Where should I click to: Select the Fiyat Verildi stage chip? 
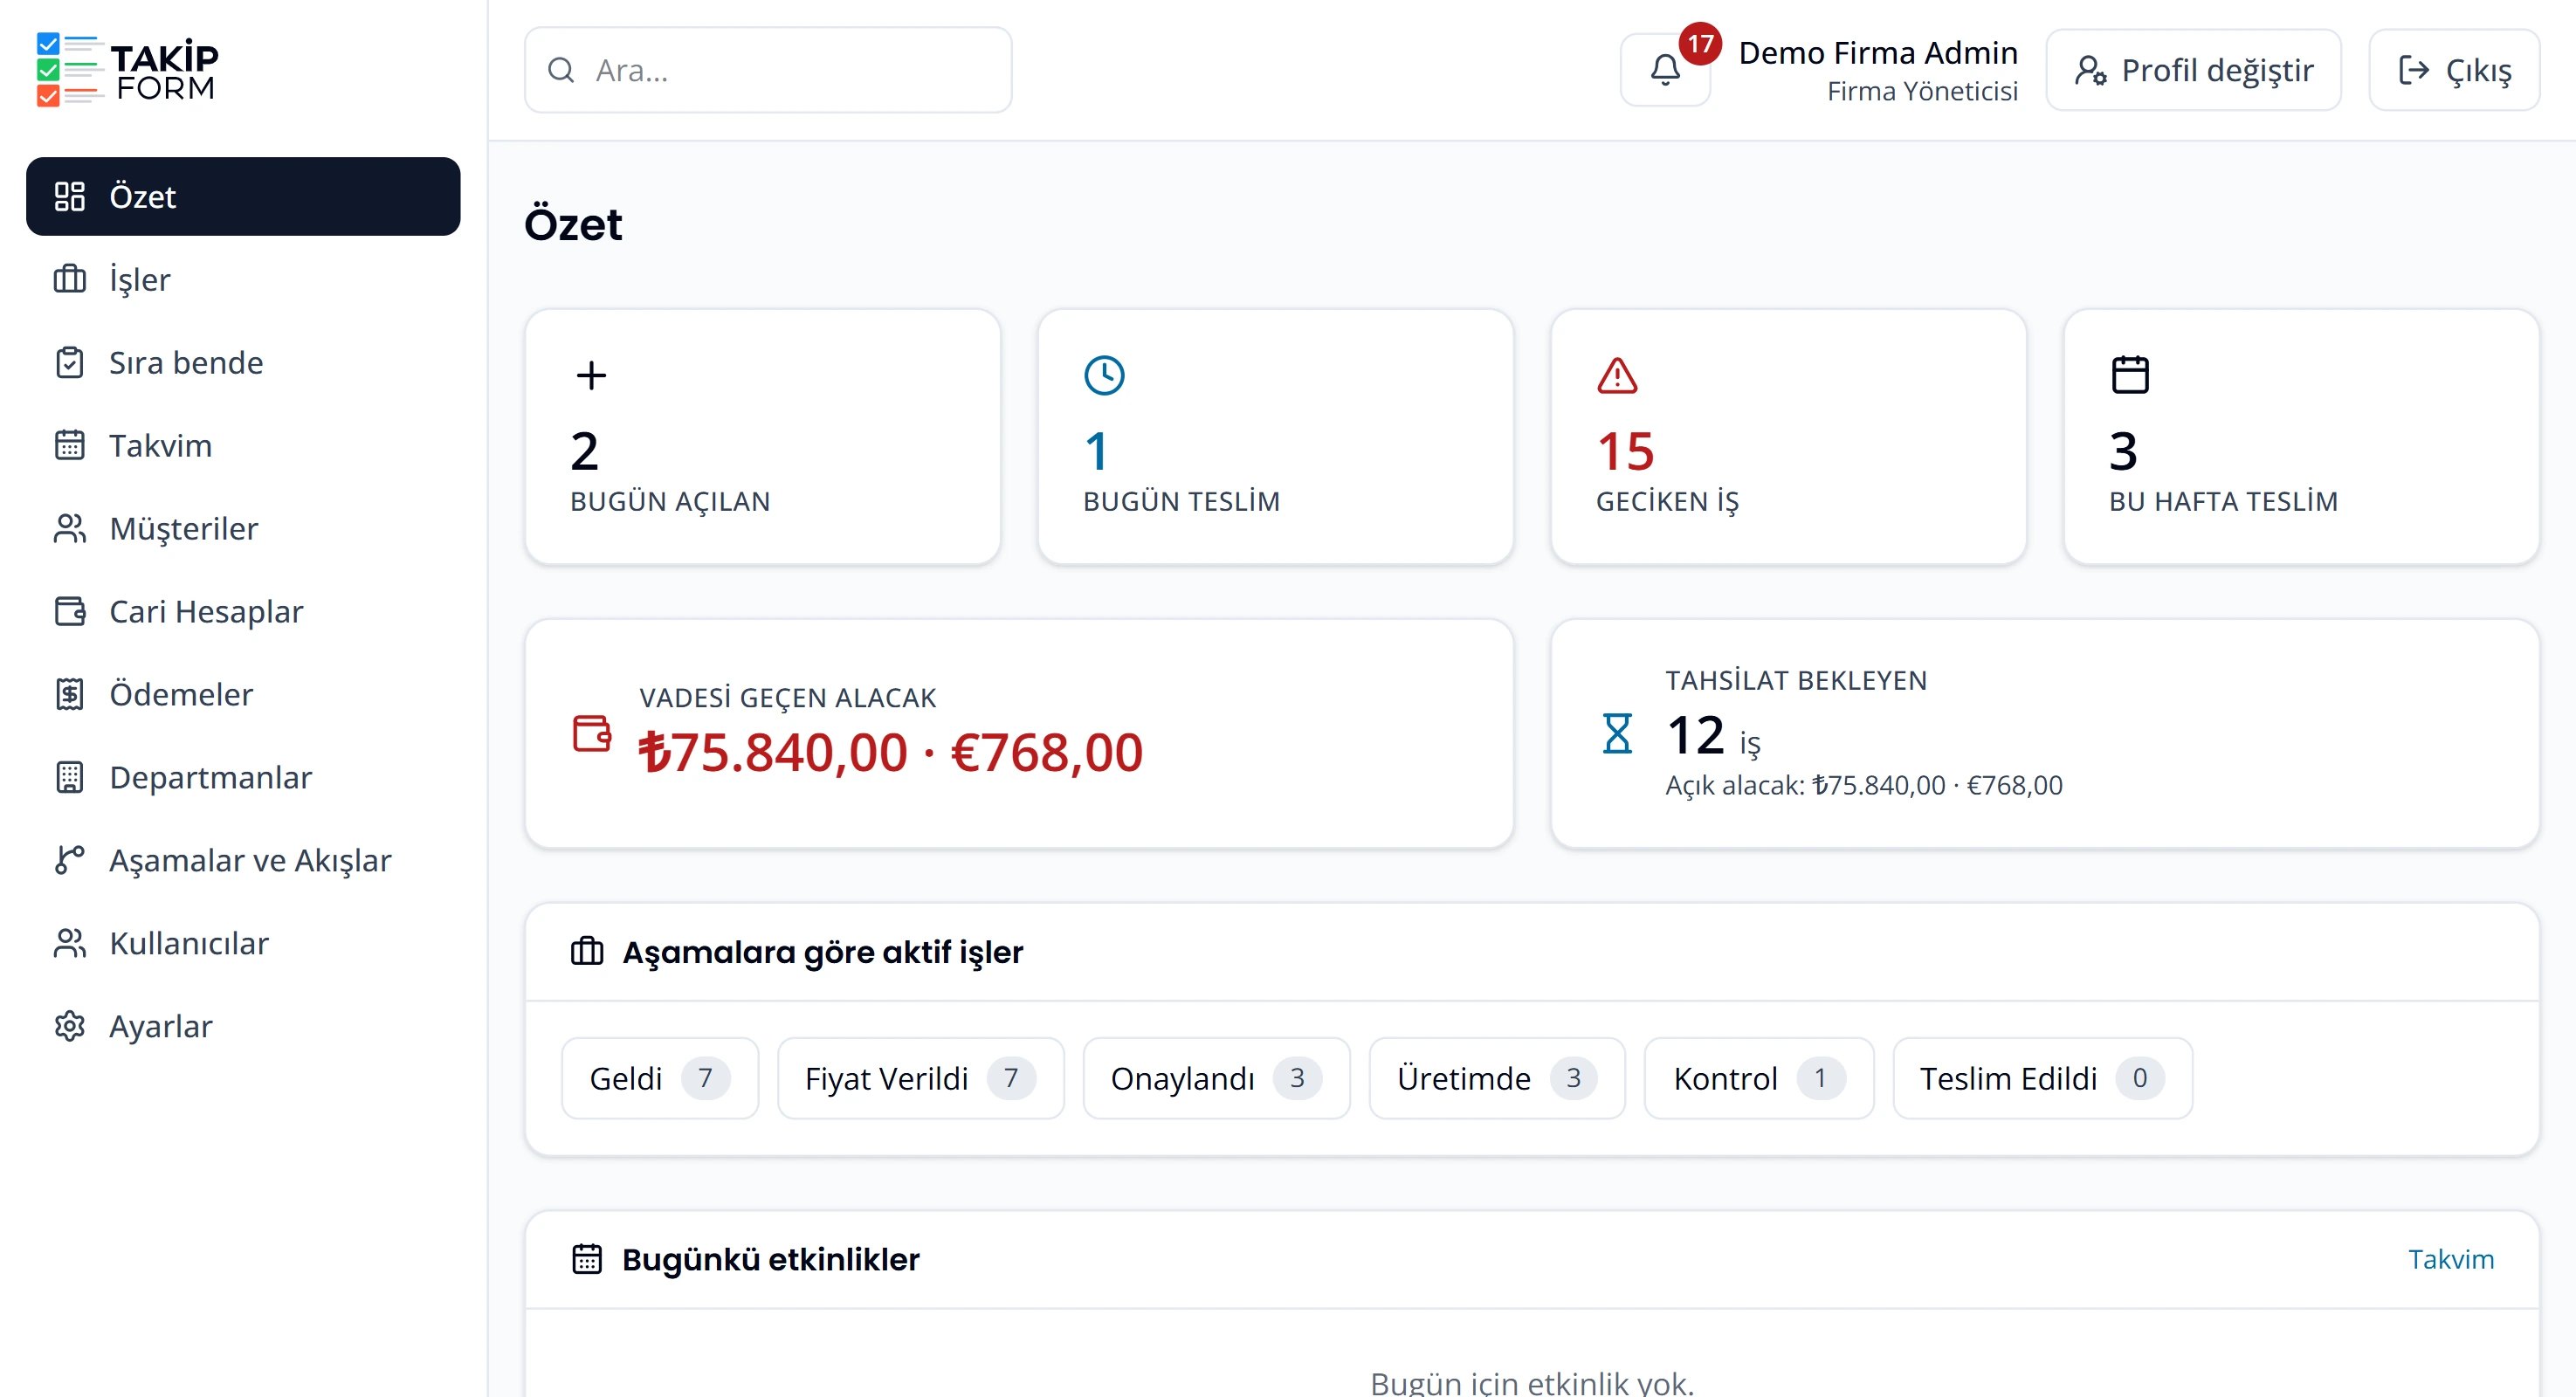click(x=921, y=1078)
